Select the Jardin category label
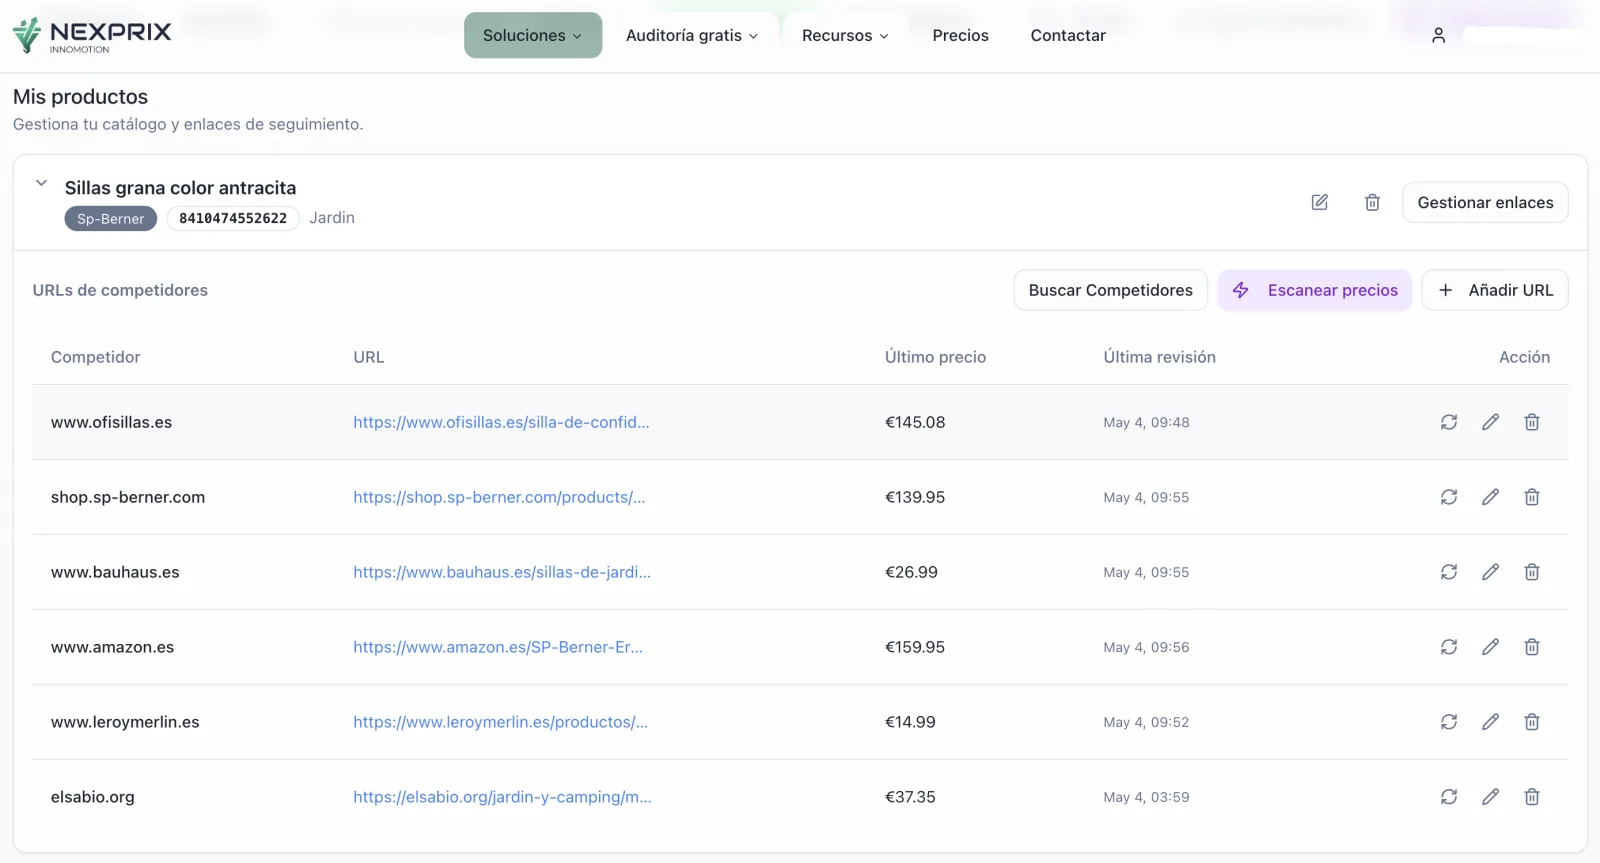 tap(332, 218)
